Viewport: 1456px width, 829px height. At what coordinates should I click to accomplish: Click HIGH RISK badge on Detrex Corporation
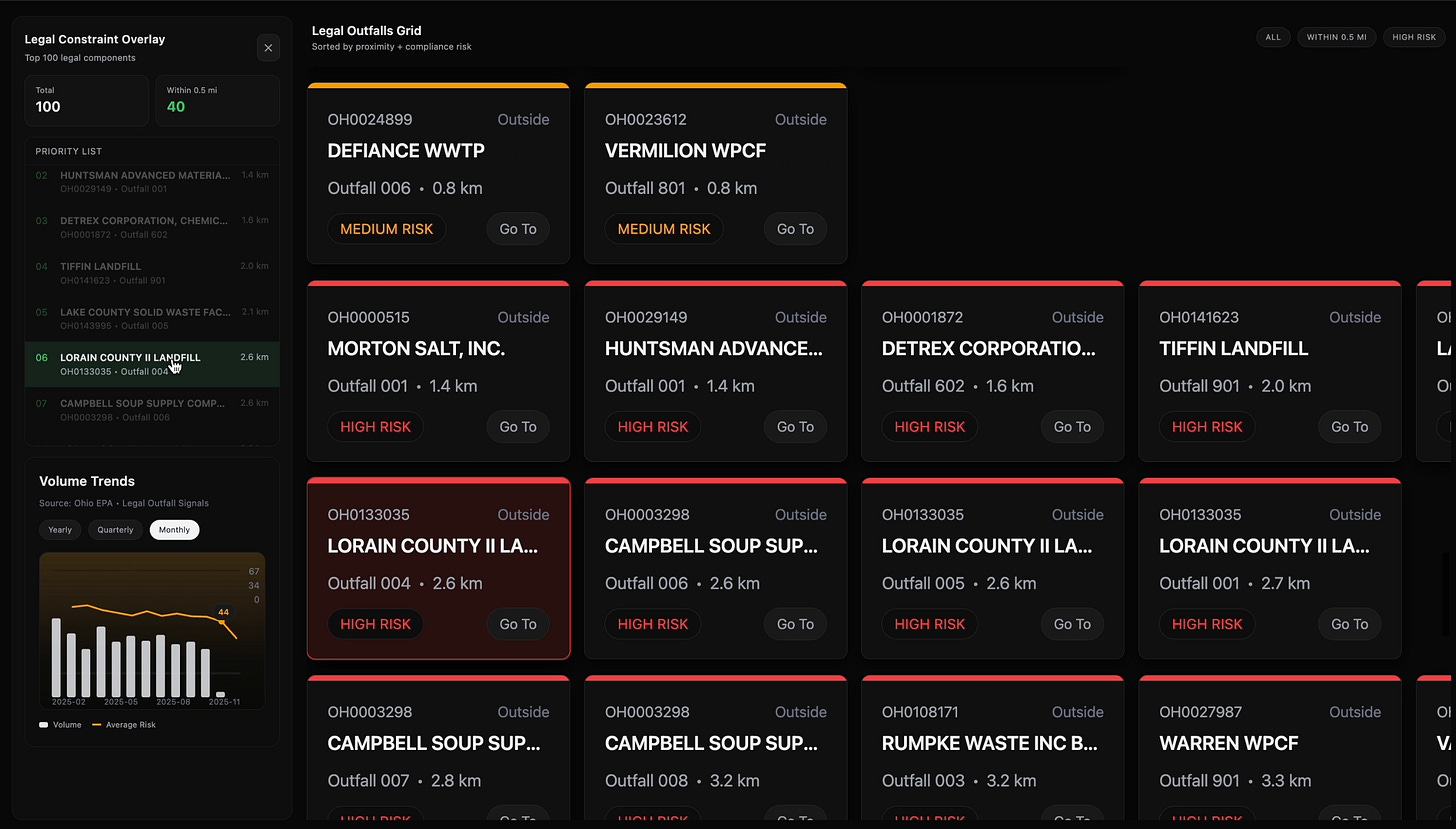tap(930, 427)
